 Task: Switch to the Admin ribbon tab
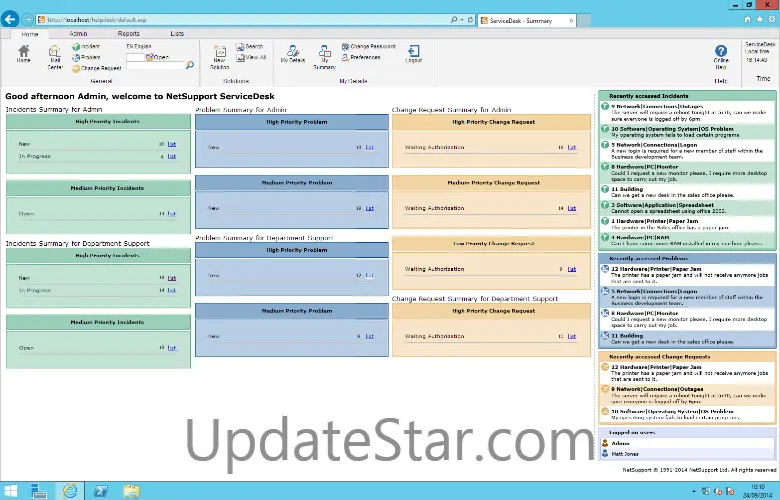pos(78,34)
